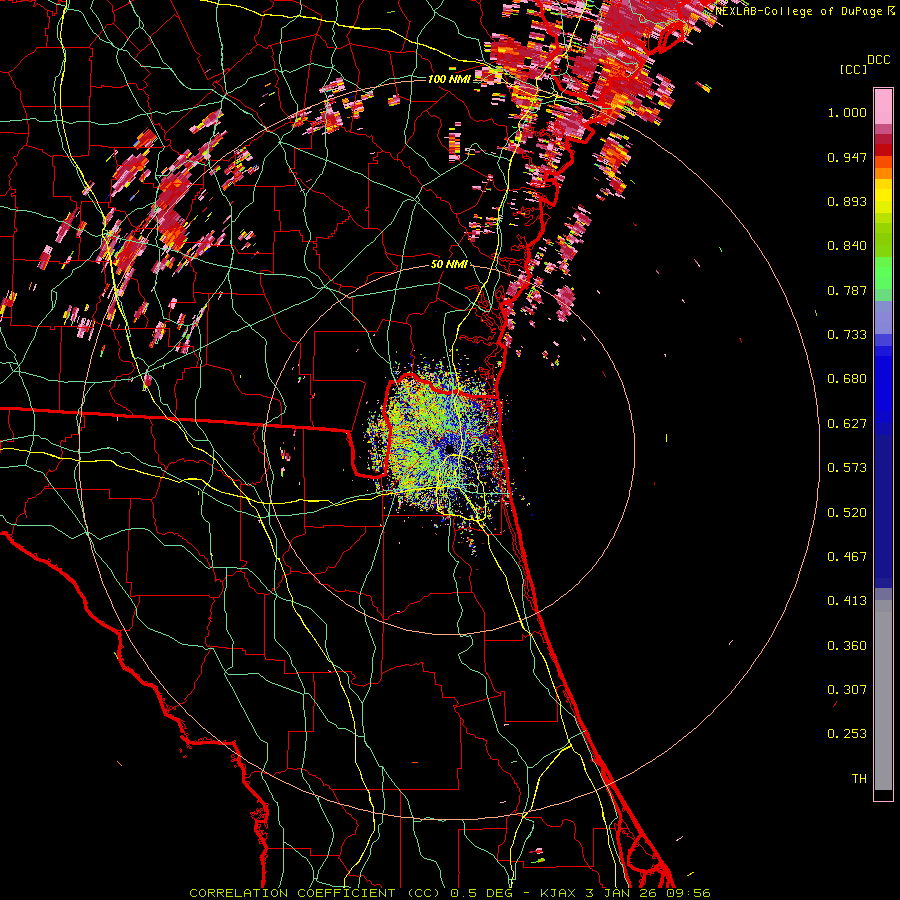Click the TH threshold label
900x900 pixels.
859,779
